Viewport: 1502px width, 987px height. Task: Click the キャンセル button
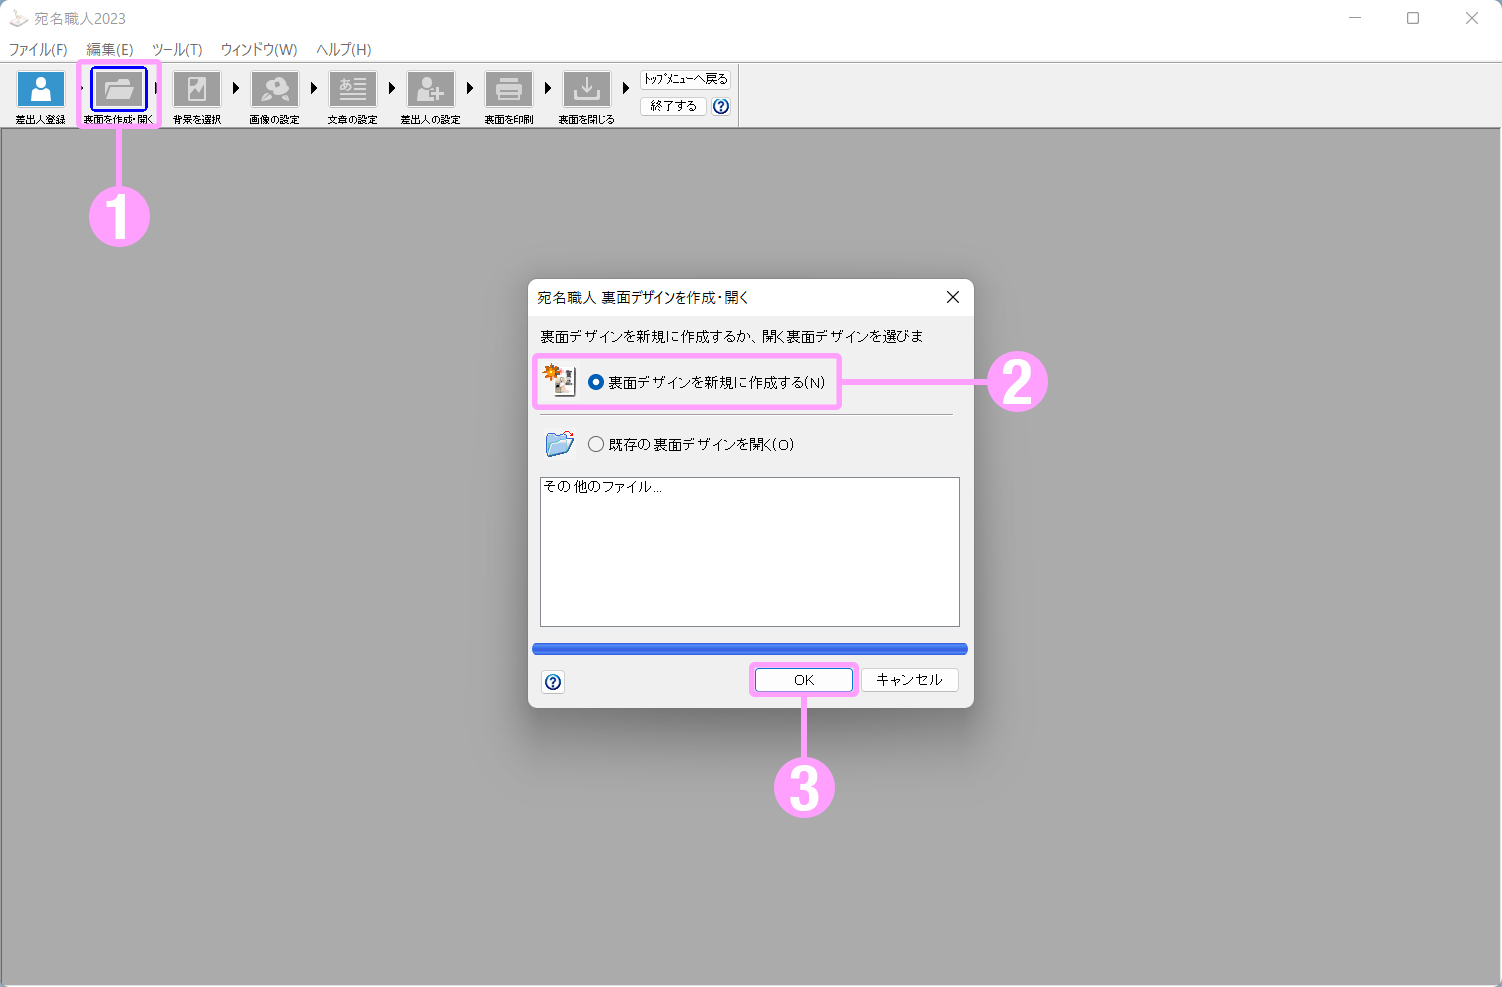tap(909, 680)
